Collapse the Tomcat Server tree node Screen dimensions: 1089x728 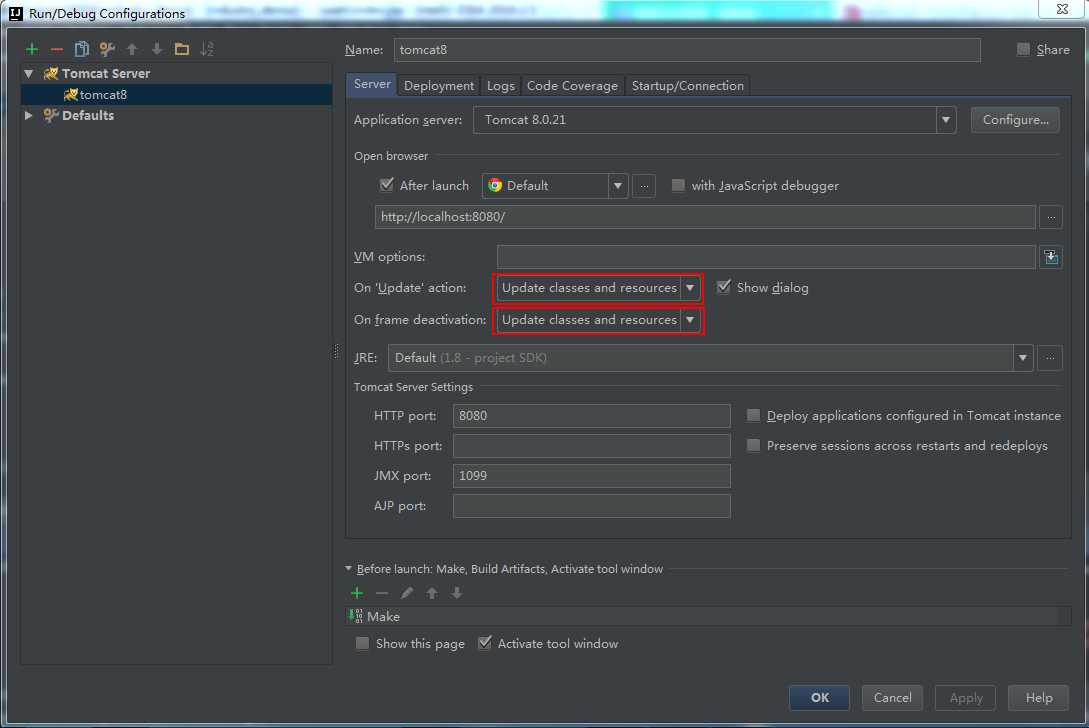click(28, 74)
